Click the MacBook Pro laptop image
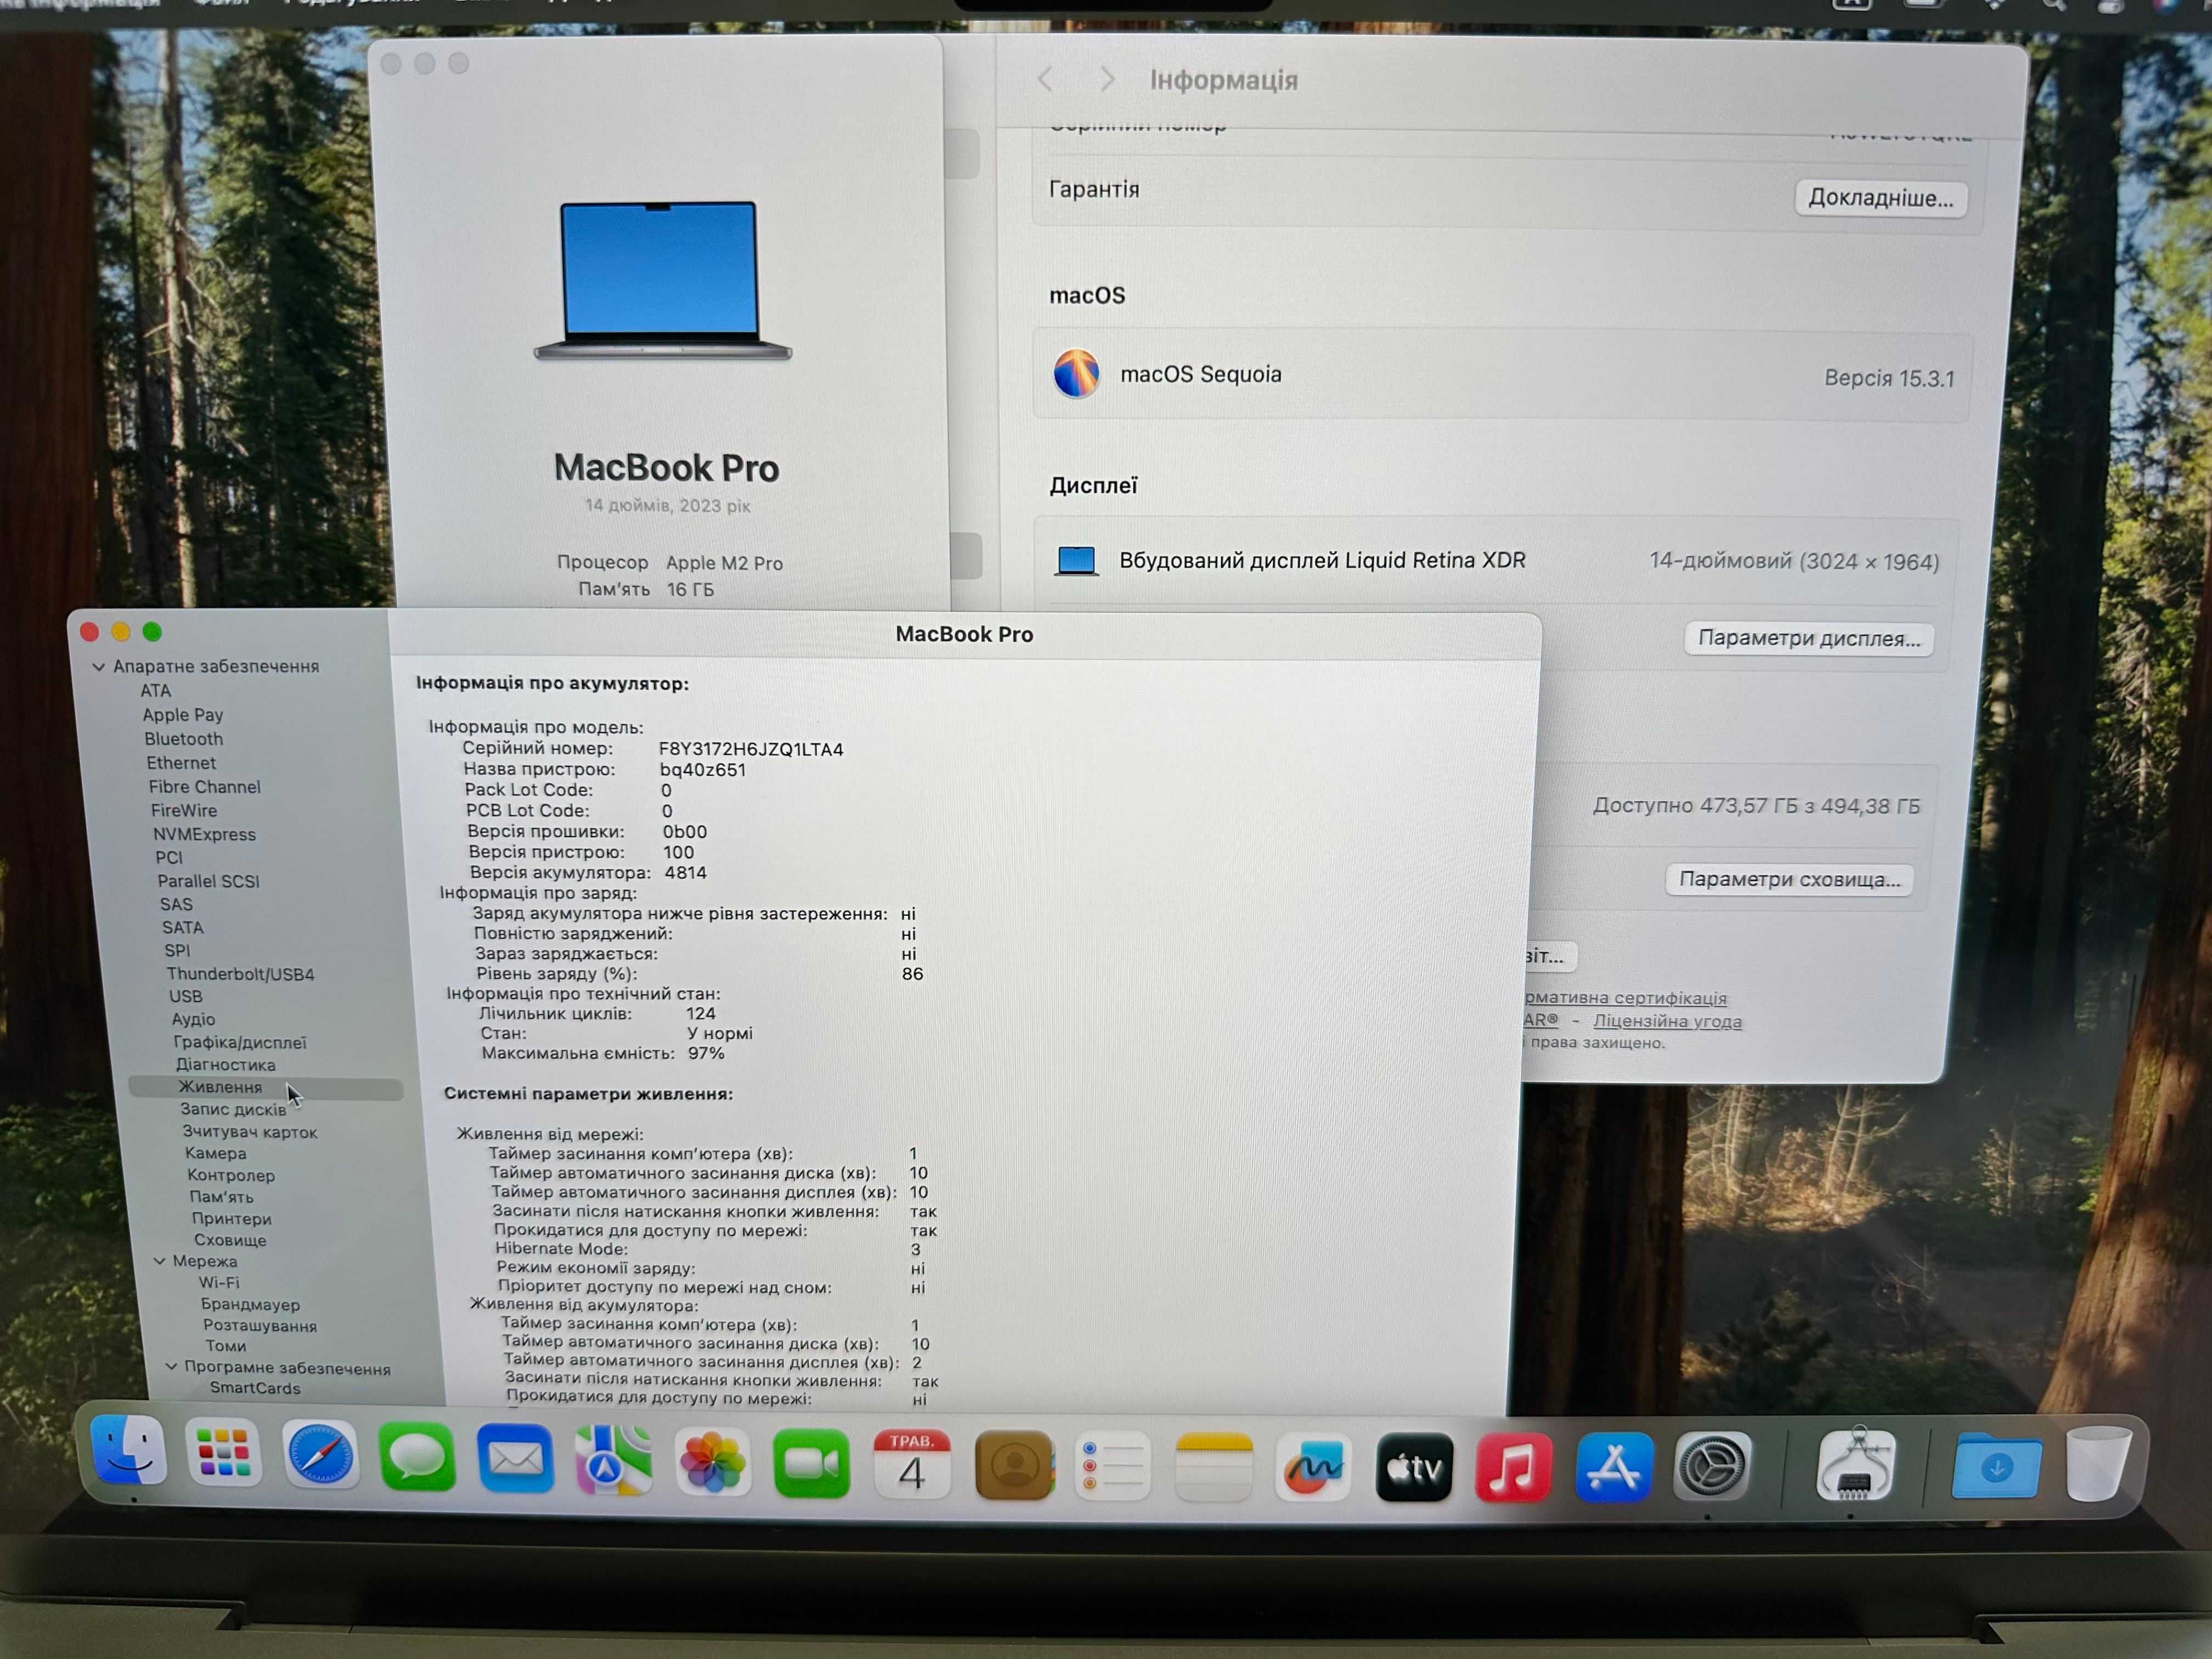 point(663,281)
